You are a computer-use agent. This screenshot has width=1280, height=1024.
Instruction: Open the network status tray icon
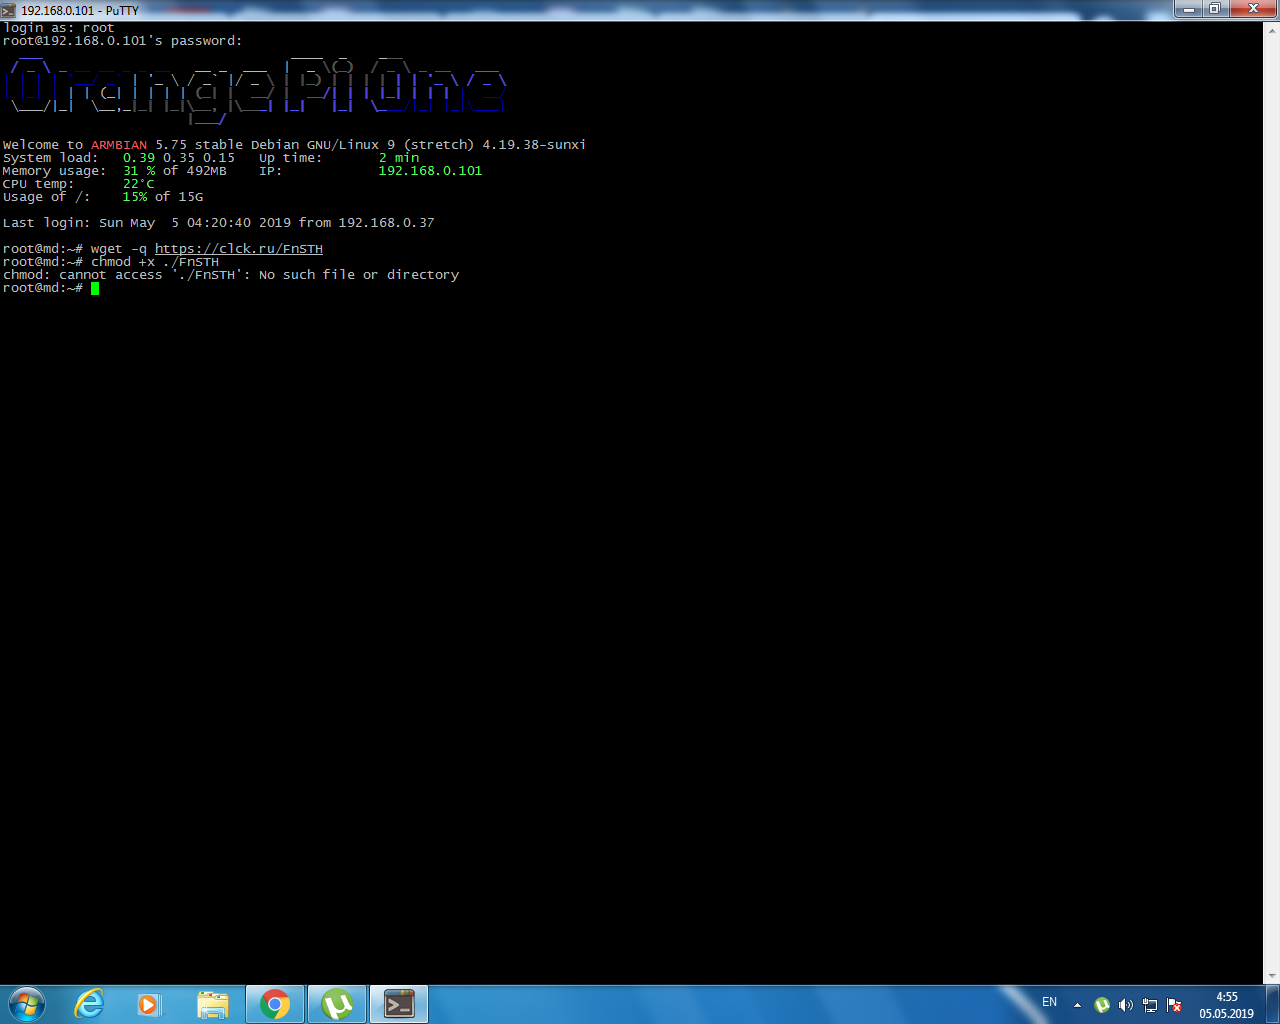coord(1150,1005)
